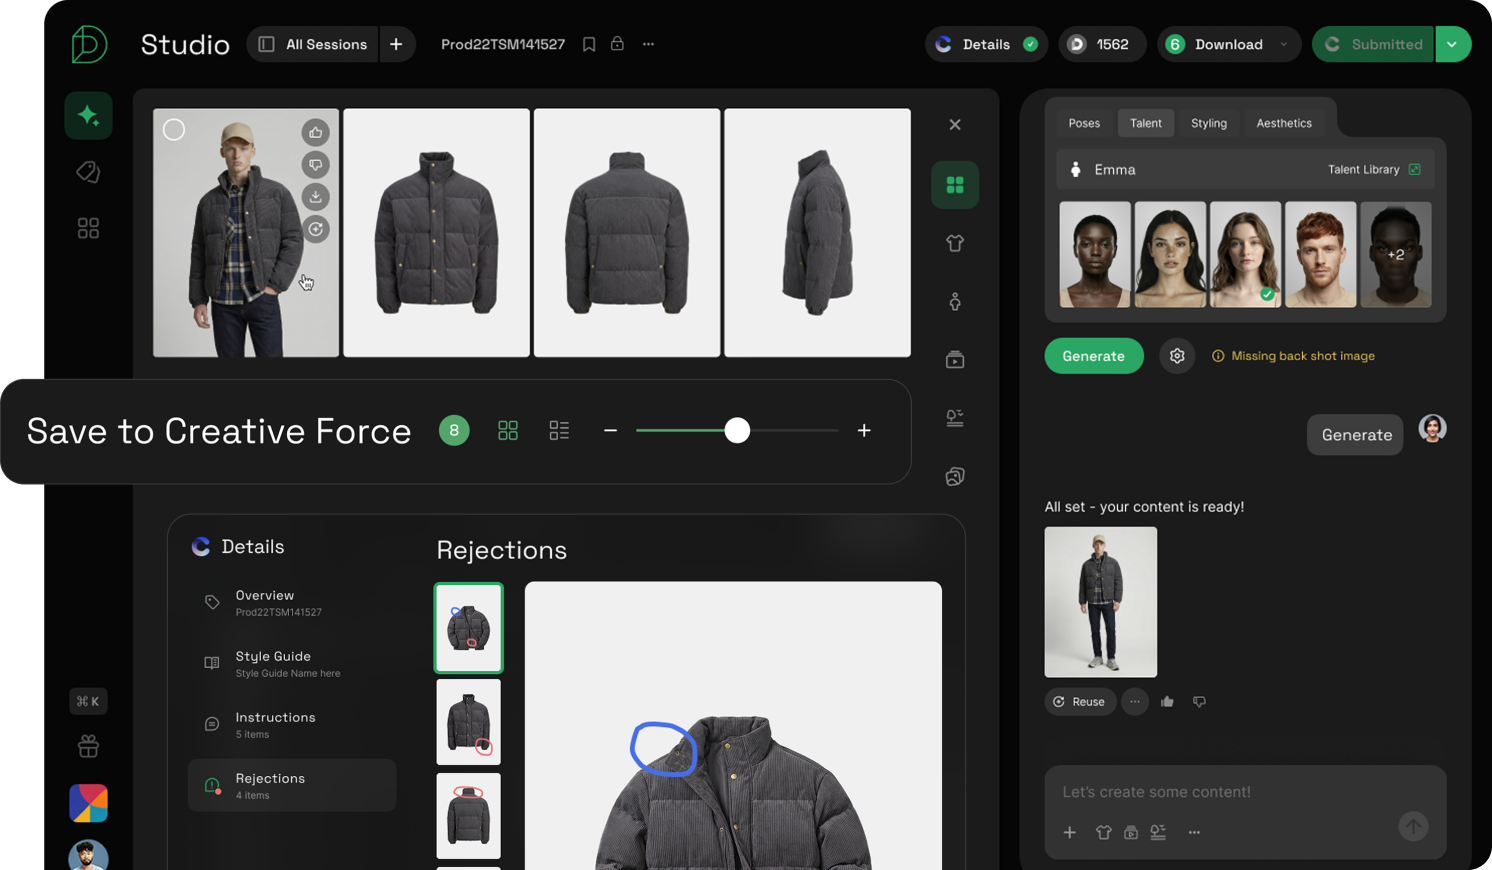Viewport: 1492px width, 870px height.
Task: Click the lock icon next to session name
Action: 617,44
